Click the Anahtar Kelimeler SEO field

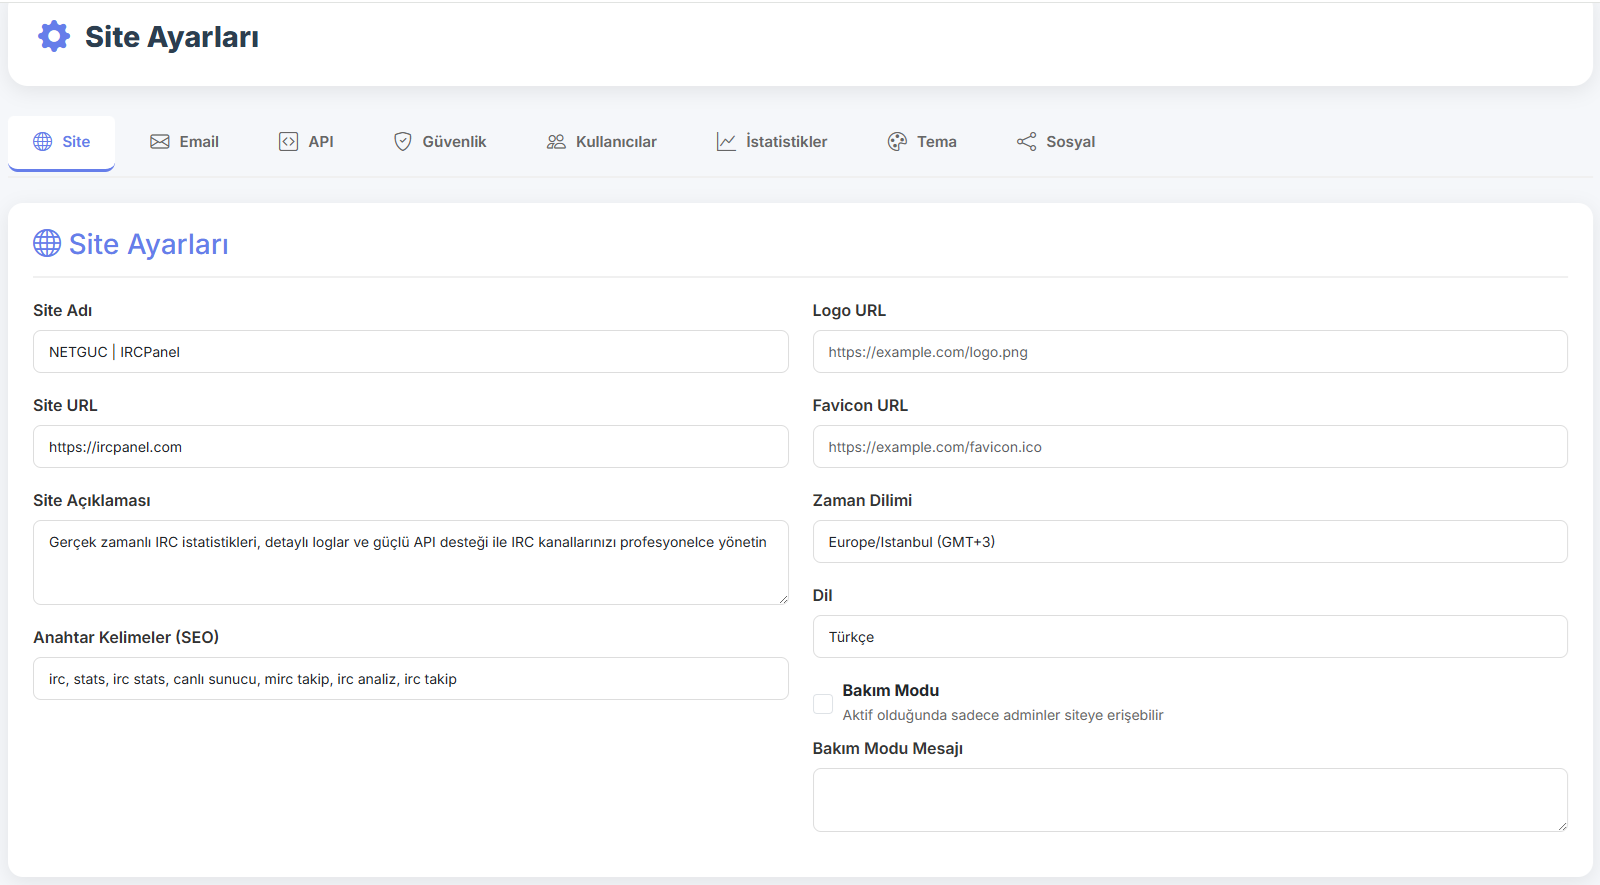410,679
